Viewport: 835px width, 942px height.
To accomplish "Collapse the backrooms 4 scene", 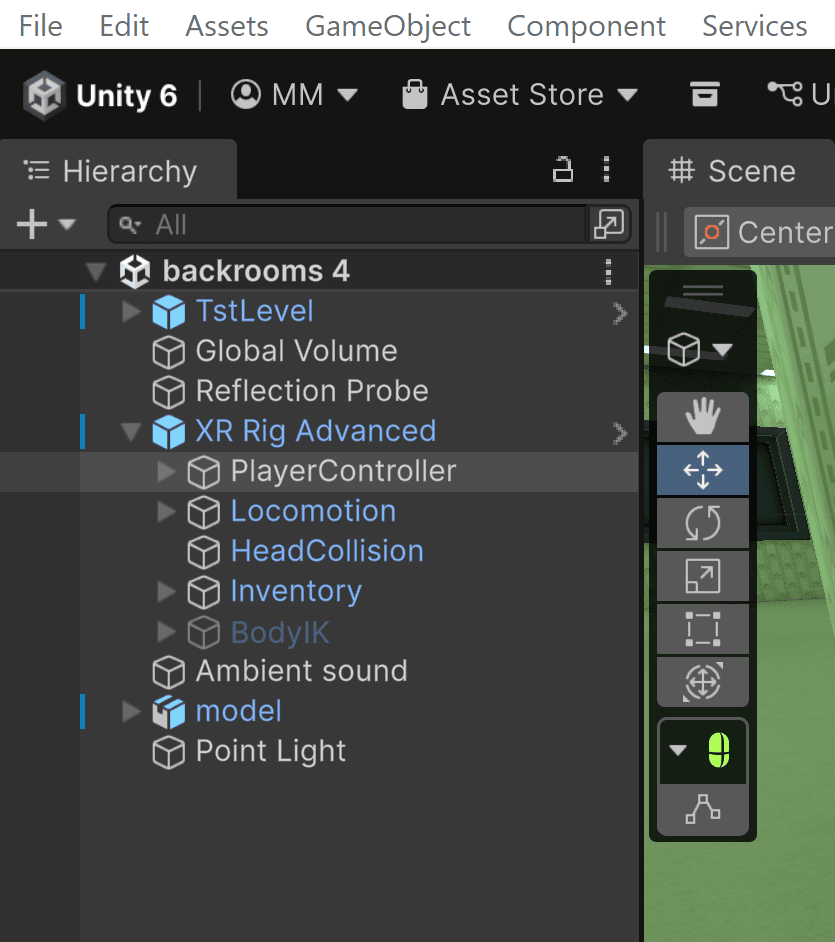I will pyautogui.click(x=96, y=271).
